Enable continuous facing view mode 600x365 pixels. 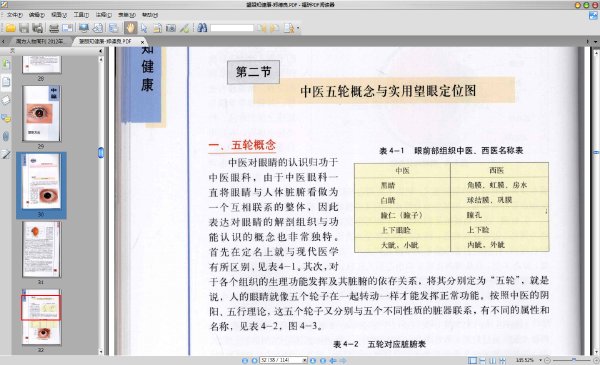pyautogui.click(x=502, y=360)
